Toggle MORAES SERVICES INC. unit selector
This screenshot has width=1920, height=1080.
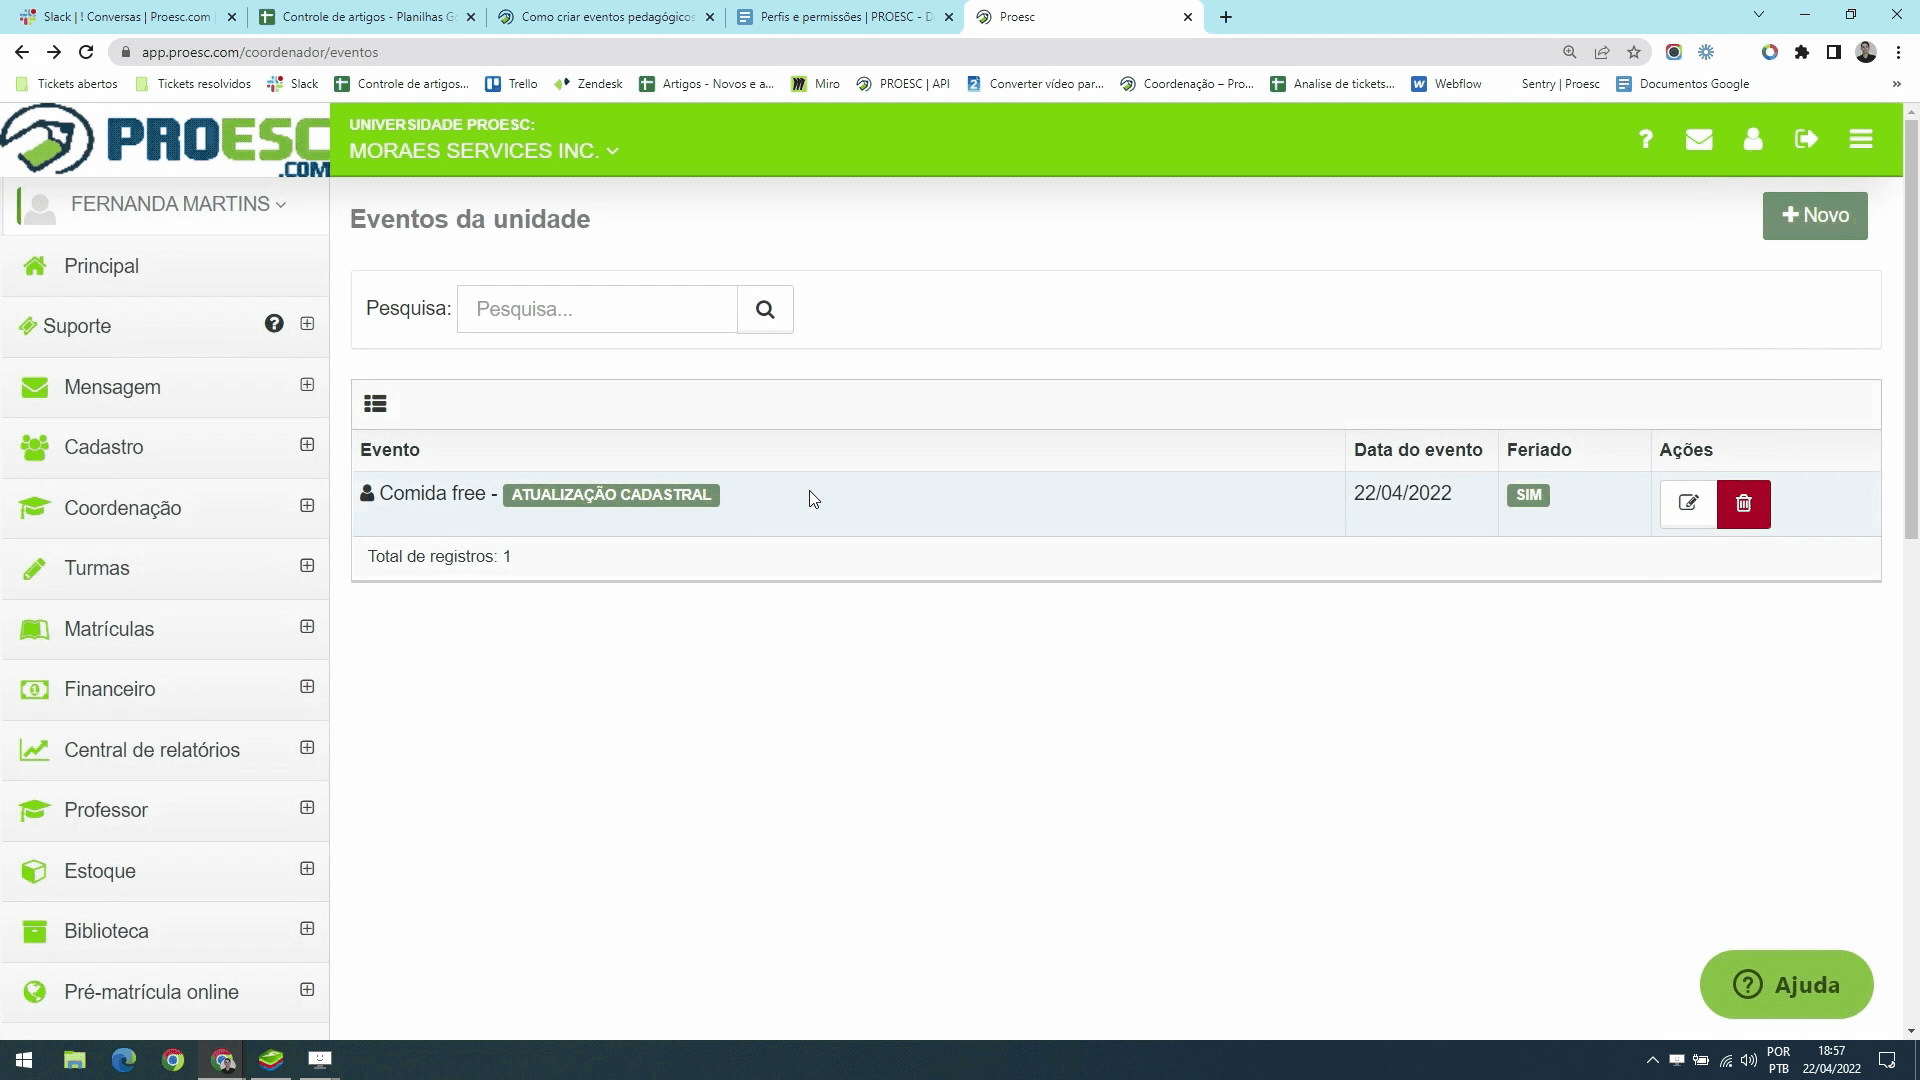tap(481, 150)
